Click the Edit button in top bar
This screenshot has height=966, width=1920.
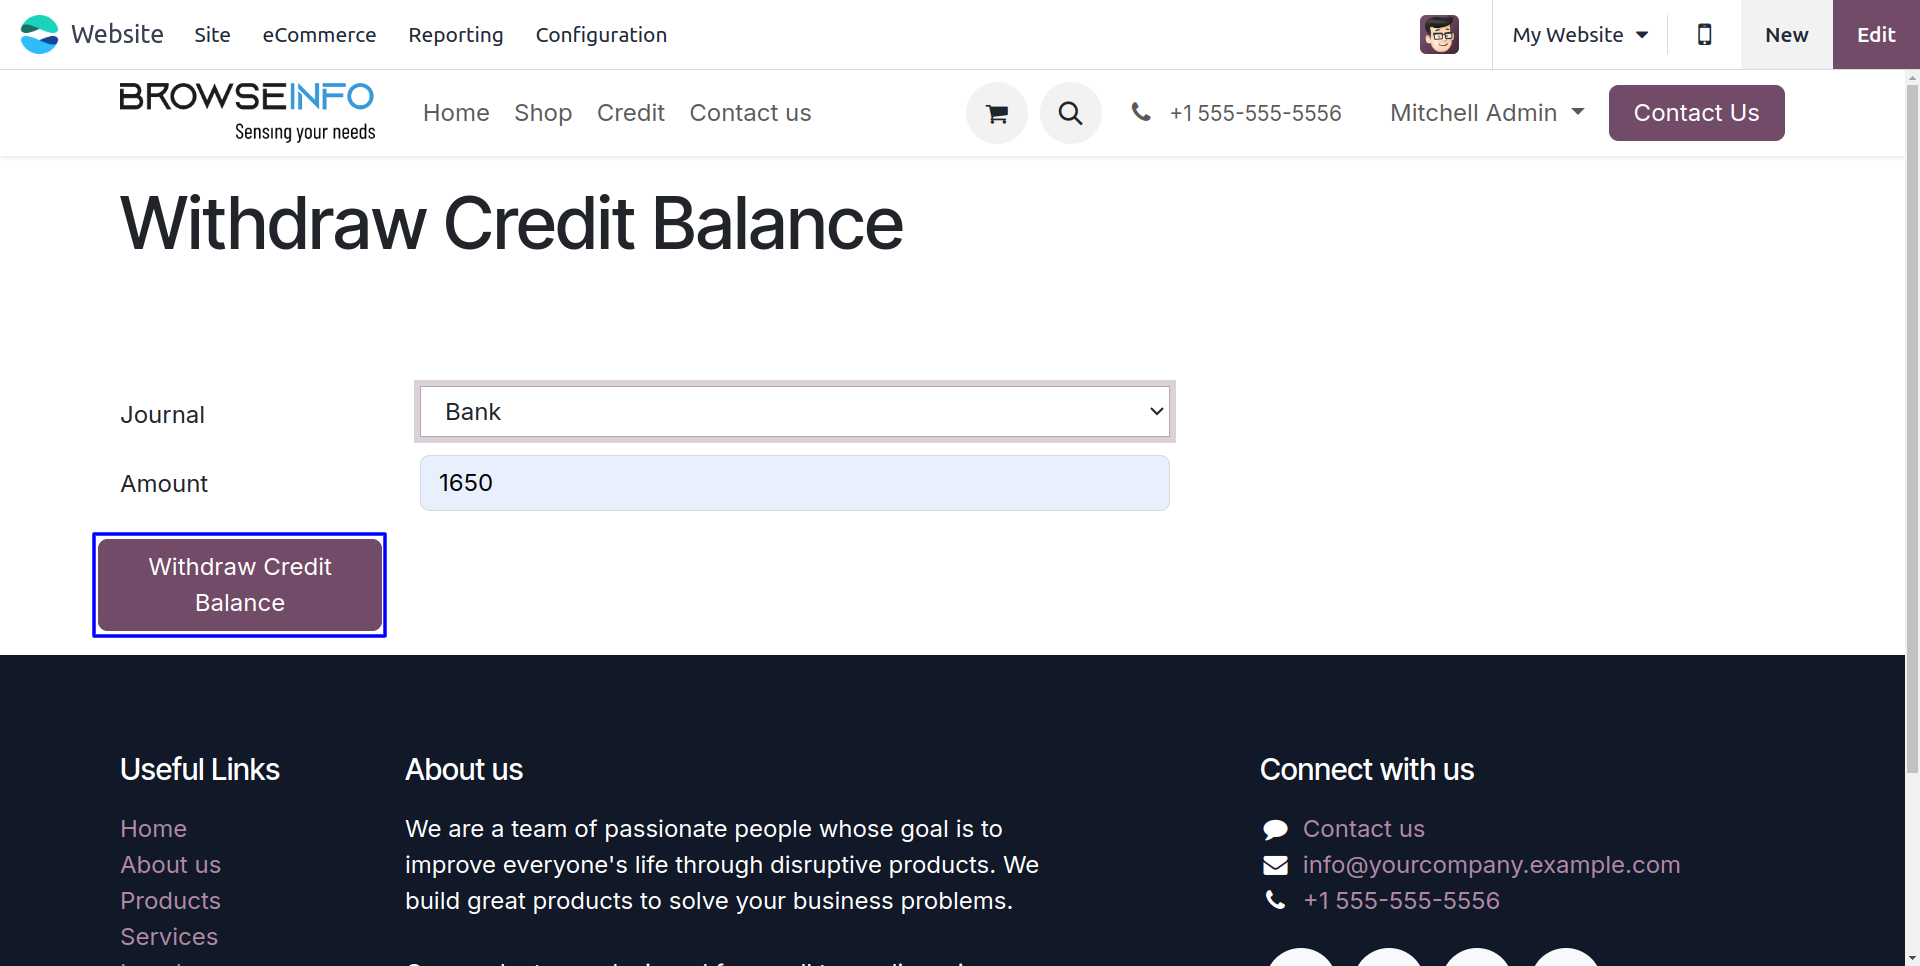tap(1876, 35)
